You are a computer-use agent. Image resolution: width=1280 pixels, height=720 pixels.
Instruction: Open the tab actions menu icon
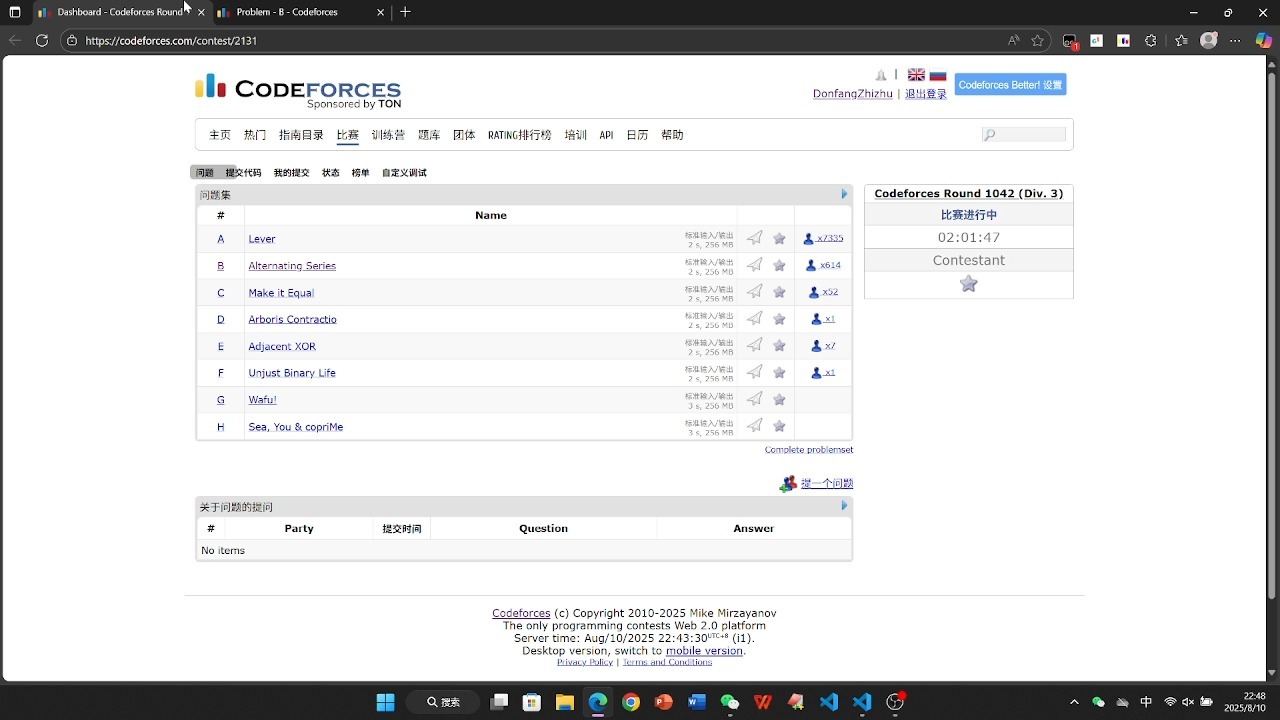tap(15, 12)
